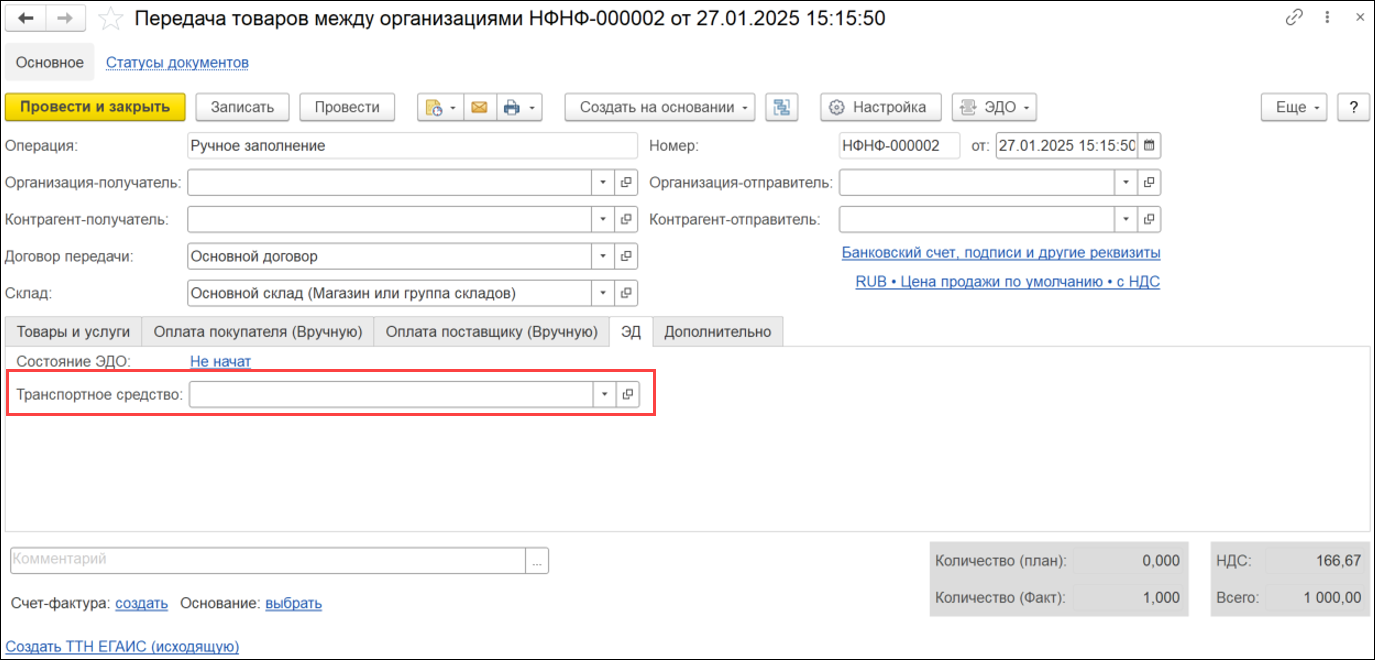Screen dimensions: 1375x661
Task: Click the printer icon in toolbar
Action: pos(512,107)
